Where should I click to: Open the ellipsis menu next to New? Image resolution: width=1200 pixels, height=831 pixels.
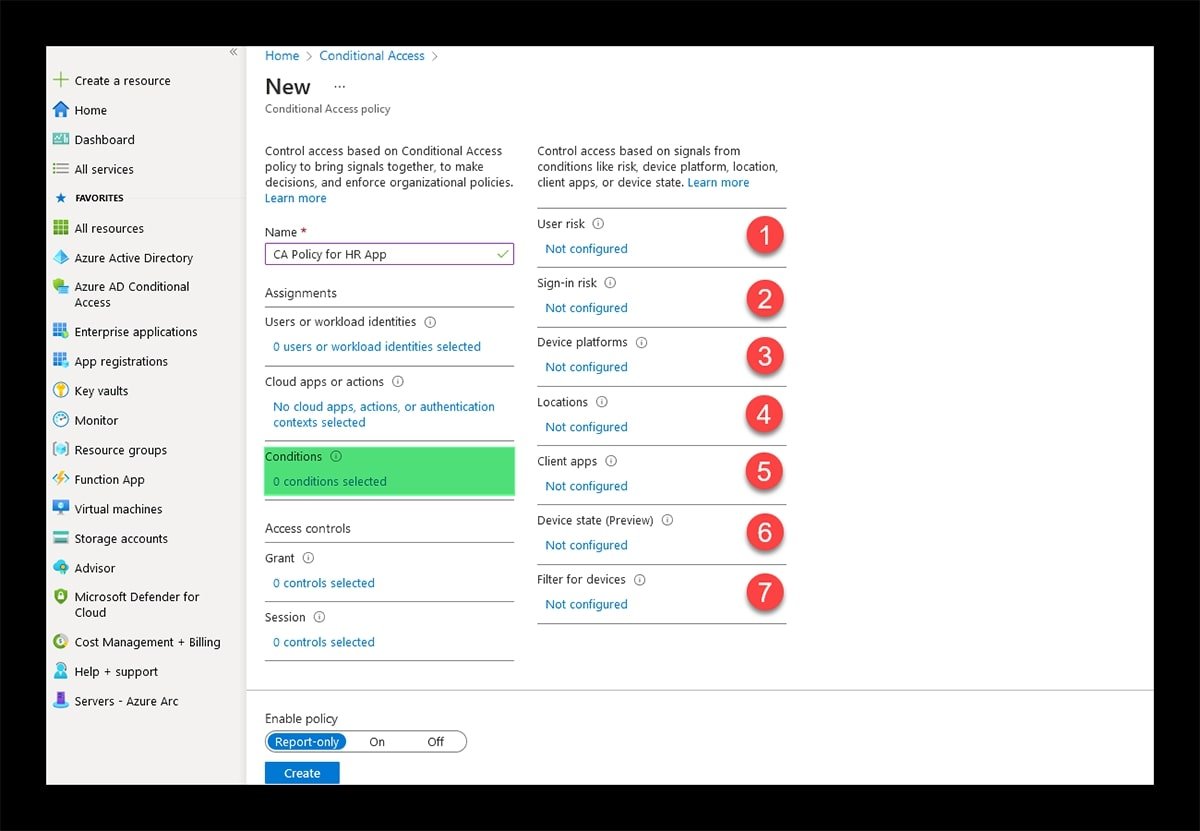tap(339, 87)
